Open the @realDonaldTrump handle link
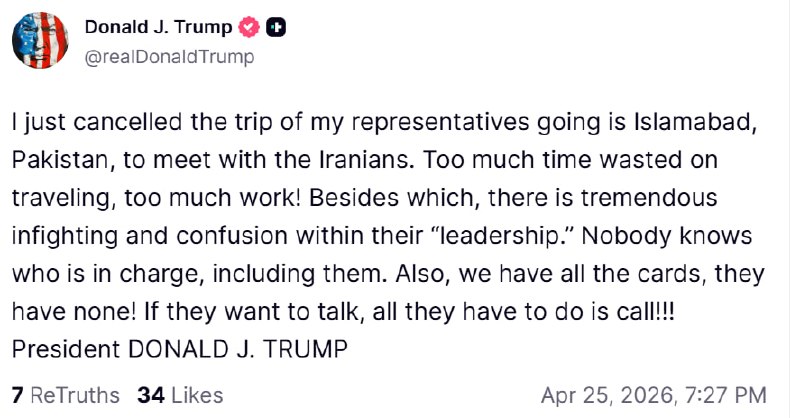The height and width of the screenshot is (418, 800). 169,57
